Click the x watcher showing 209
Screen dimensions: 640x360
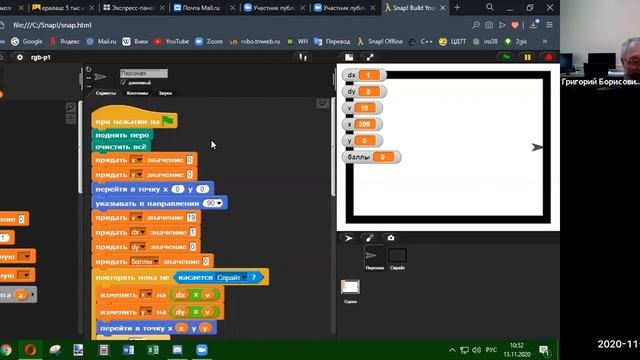[x=362, y=124]
